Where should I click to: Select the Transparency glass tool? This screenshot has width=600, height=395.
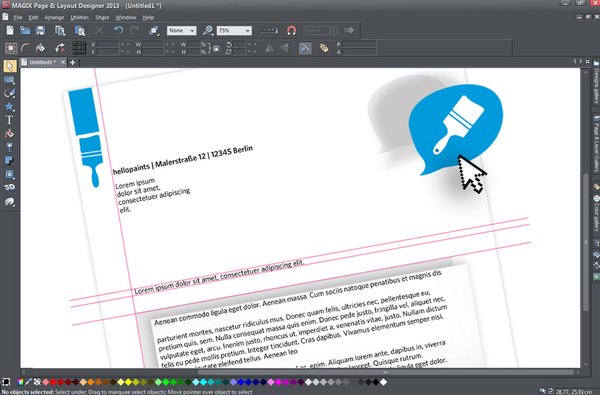pos(9,147)
